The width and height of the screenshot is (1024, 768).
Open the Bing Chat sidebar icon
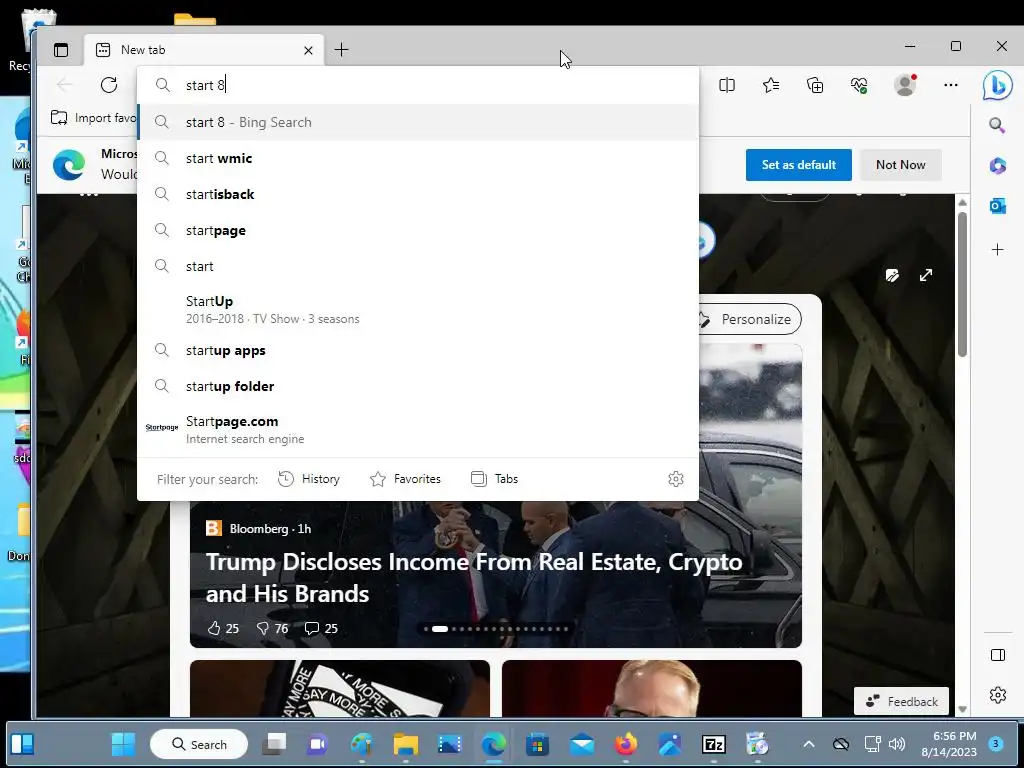pyautogui.click(x=997, y=86)
